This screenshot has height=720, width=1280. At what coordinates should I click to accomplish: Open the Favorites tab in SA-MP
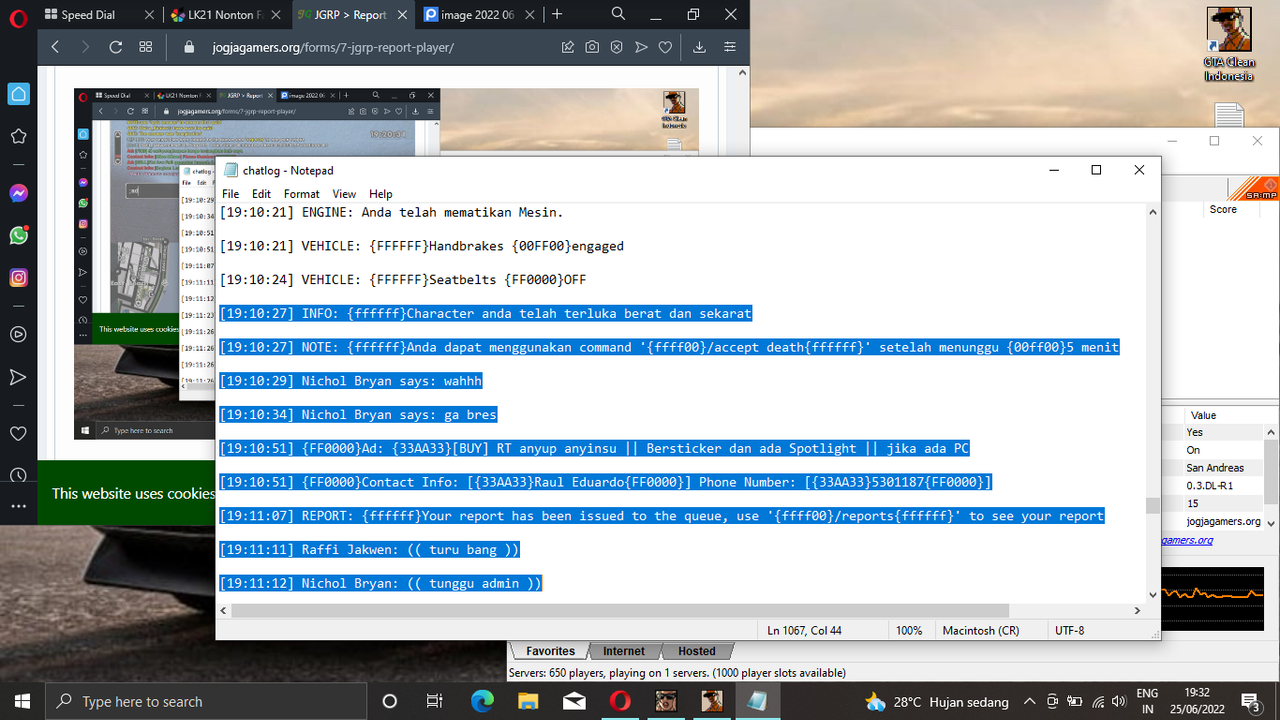coord(550,651)
